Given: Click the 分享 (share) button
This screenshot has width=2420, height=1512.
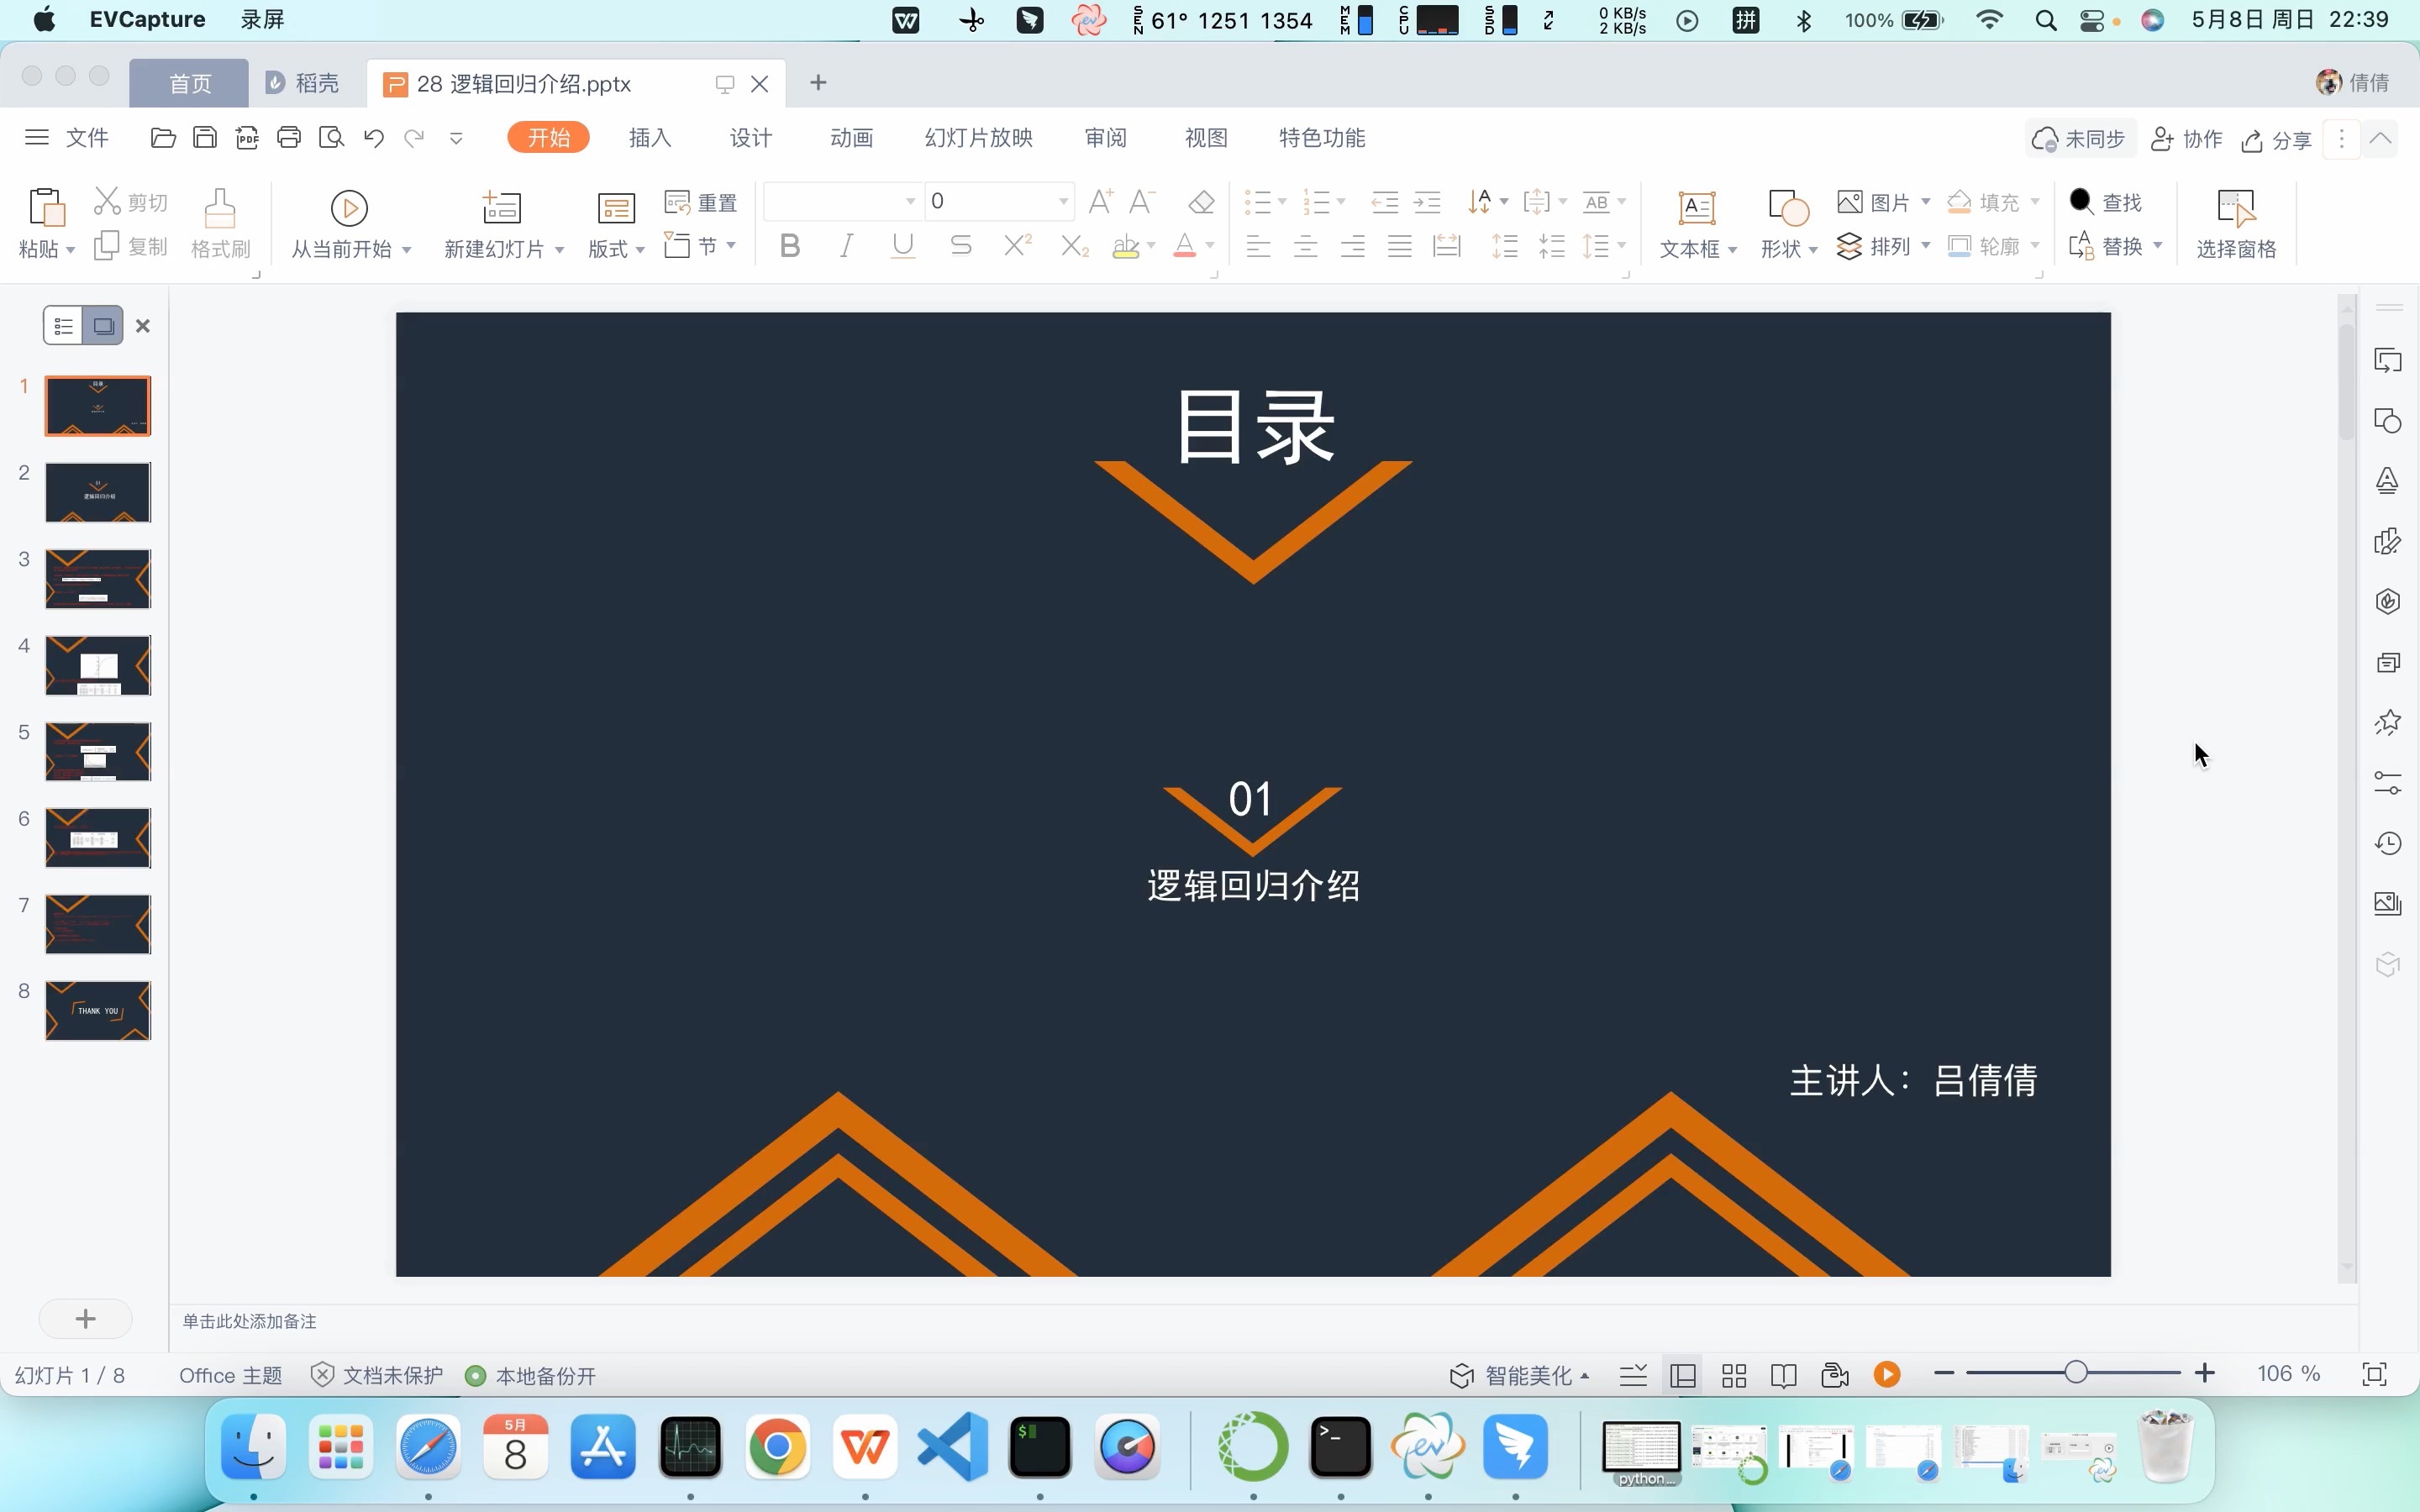Looking at the screenshot, I should coord(2277,139).
